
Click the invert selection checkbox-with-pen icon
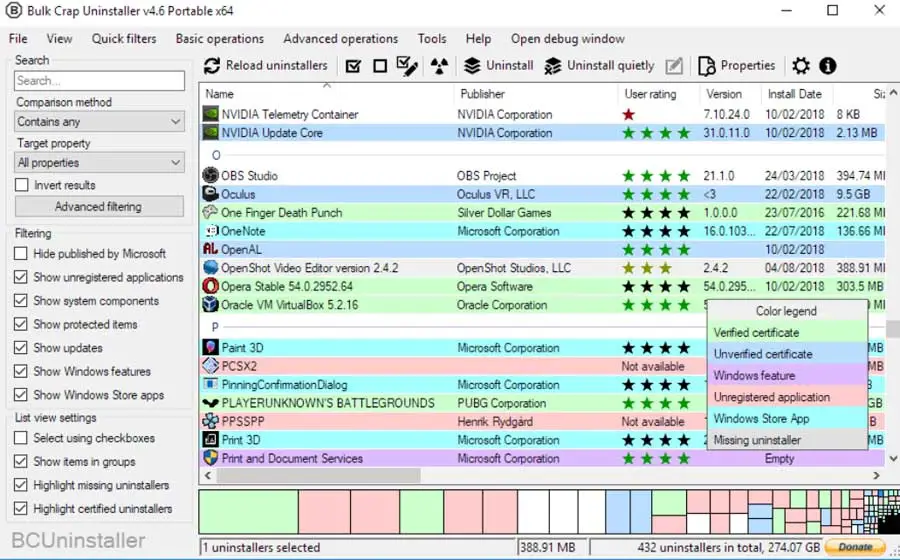[407, 66]
